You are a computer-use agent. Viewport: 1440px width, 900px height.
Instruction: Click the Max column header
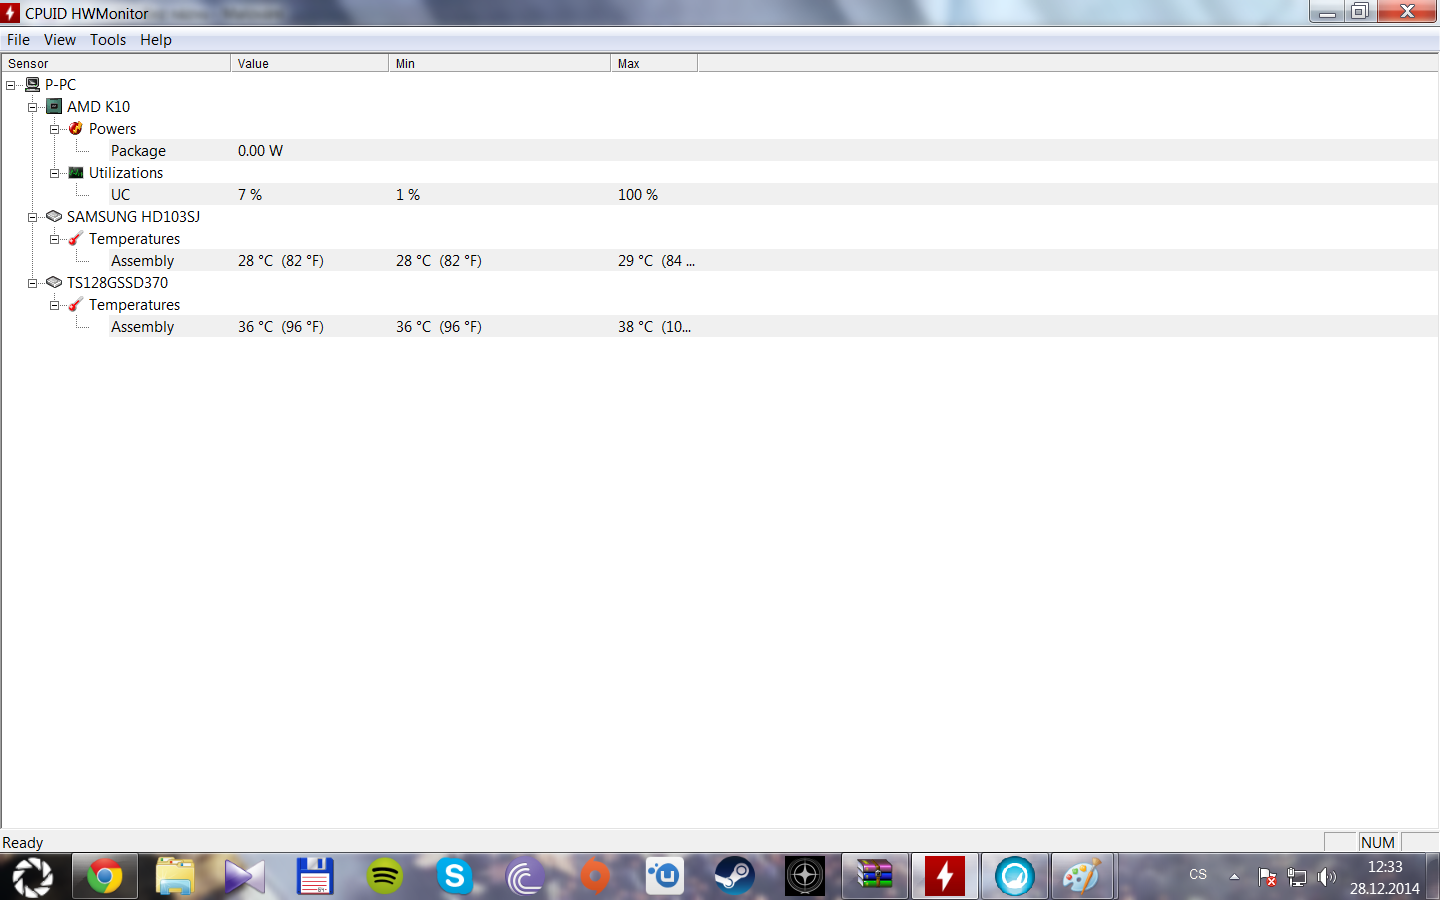pos(653,63)
